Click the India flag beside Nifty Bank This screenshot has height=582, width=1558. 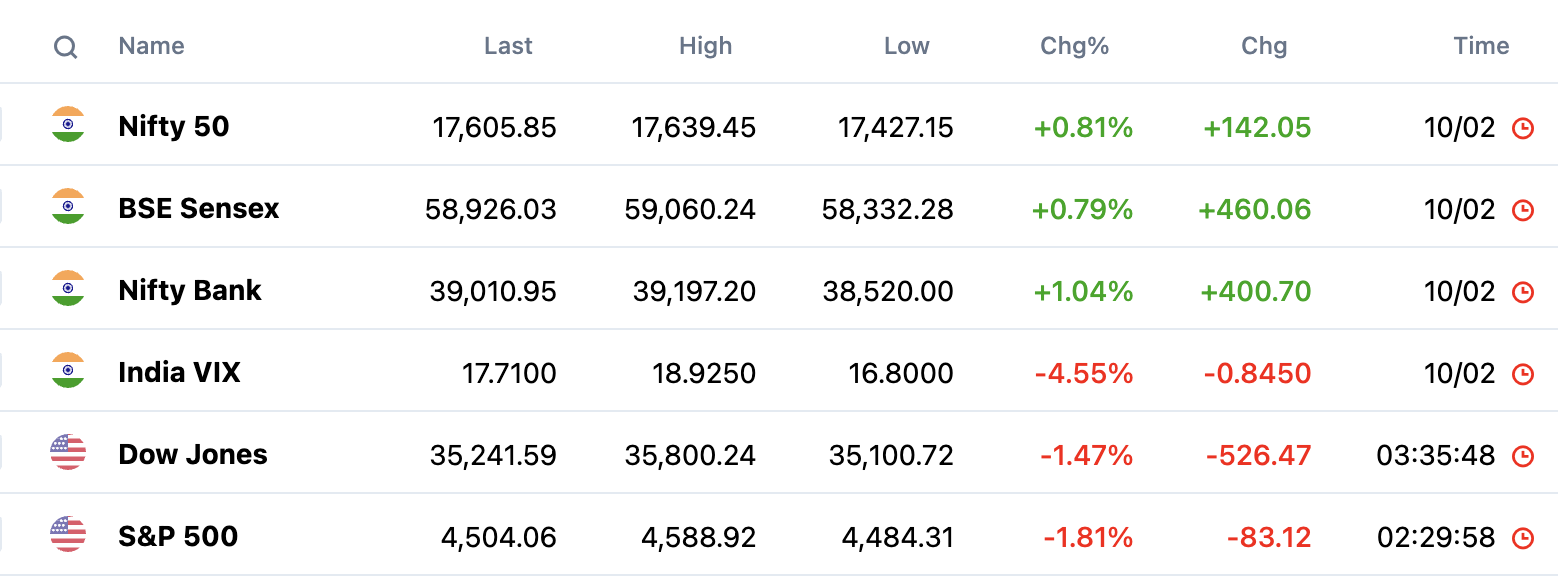click(68, 288)
